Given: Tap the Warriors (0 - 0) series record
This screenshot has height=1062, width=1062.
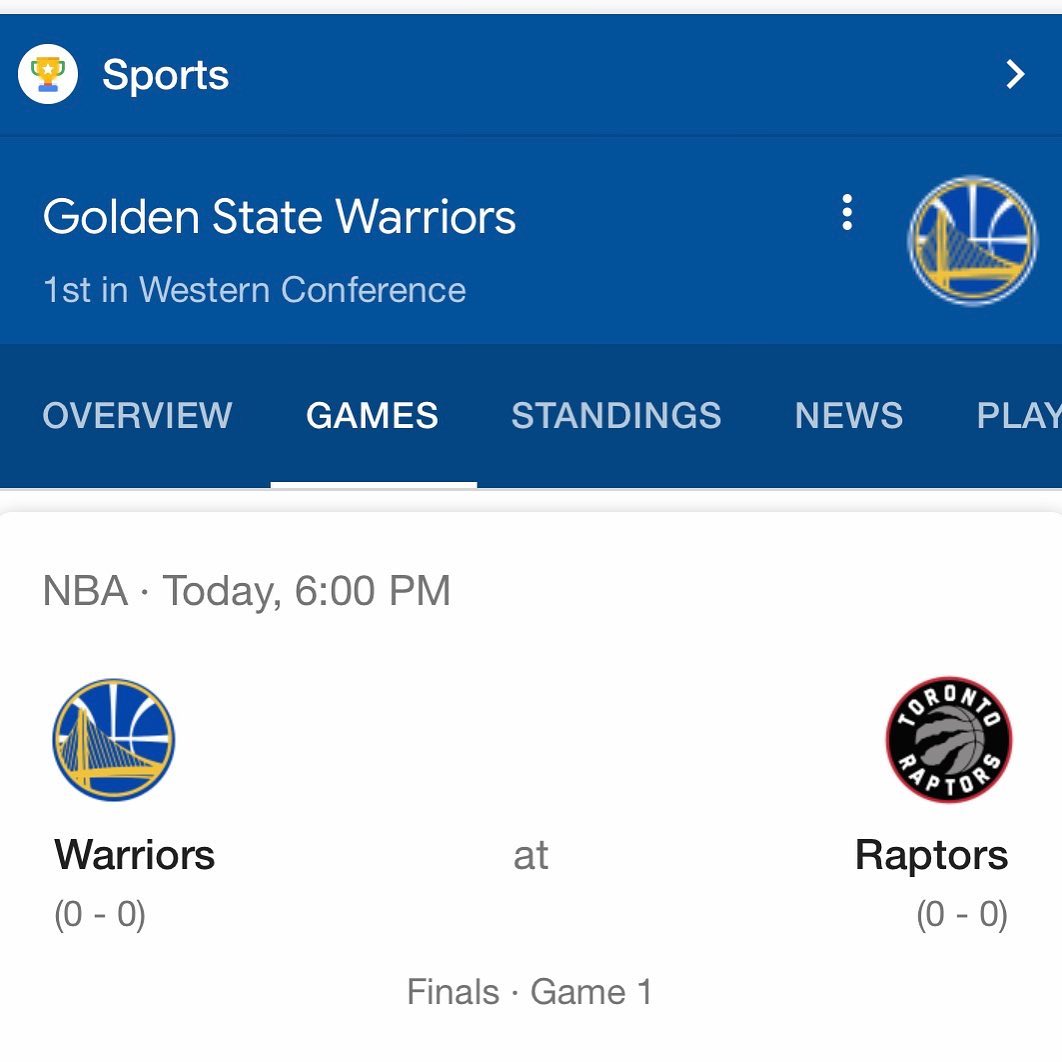Looking at the screenshot, I should coord(100,914).
